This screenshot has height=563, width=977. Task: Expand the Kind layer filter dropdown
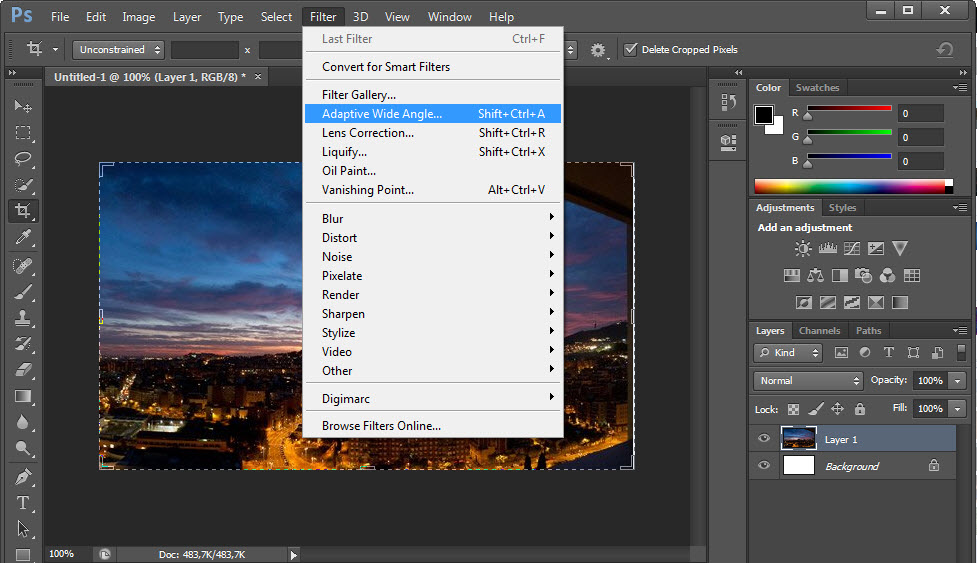click(x=788, y=353)
